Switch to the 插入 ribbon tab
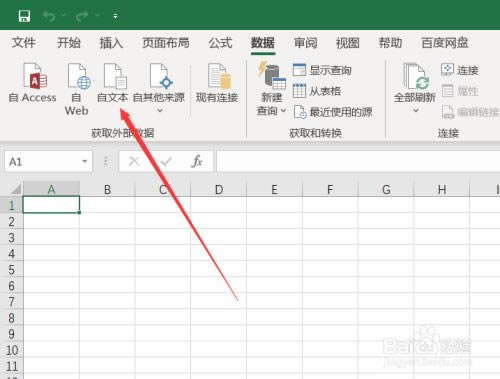Viewport: 500px width, 379px height. (111, 43)
